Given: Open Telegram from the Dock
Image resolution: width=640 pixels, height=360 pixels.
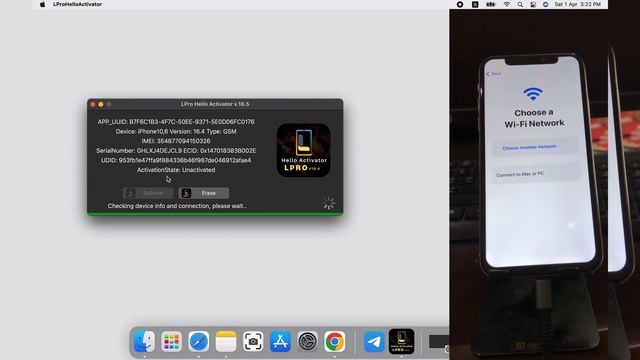Looking at the screenshot, I should click(374, 341).
